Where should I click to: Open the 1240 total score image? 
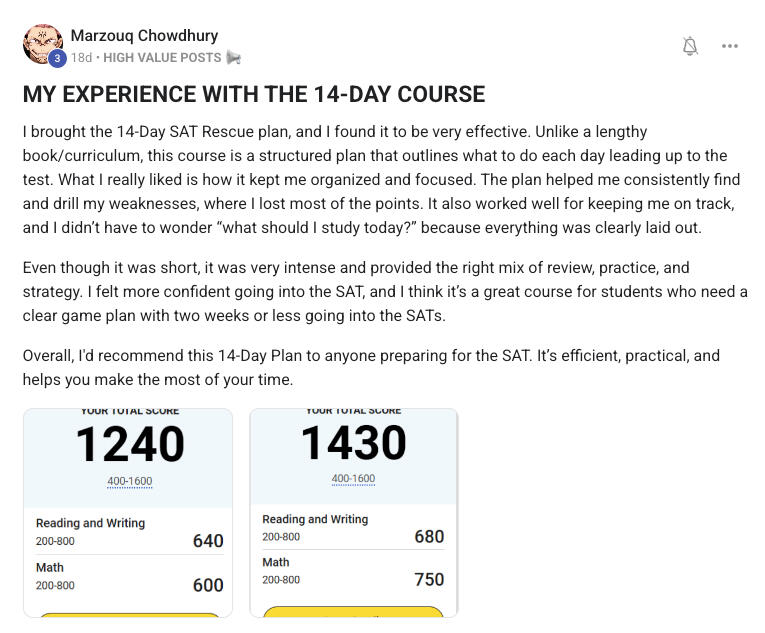tap(128, 446)
